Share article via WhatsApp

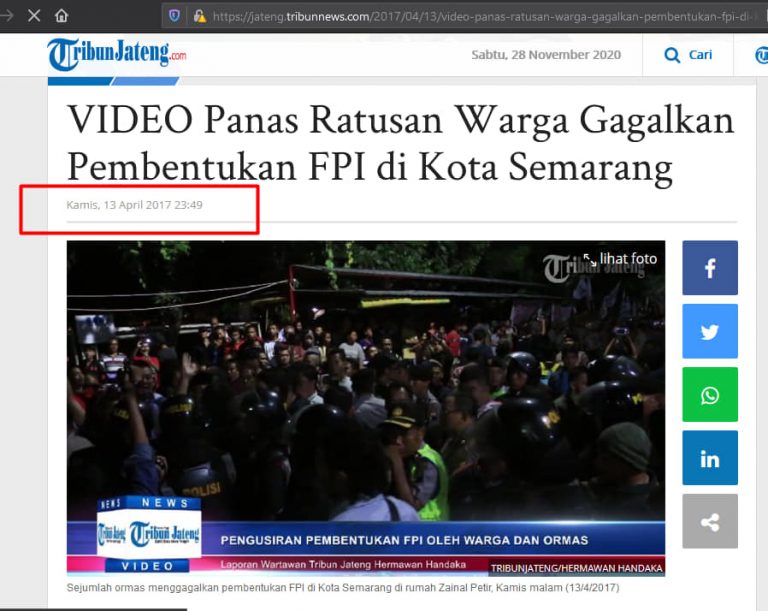coord(710,394)
